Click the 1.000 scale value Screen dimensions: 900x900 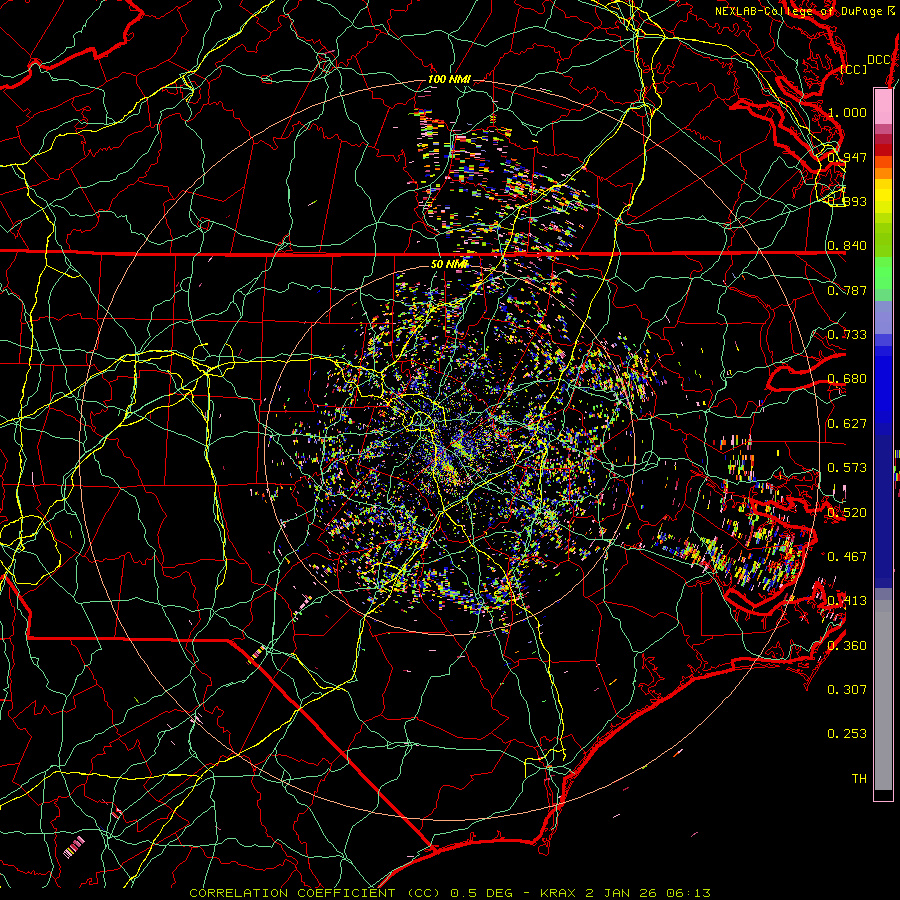tap(847, 112)
